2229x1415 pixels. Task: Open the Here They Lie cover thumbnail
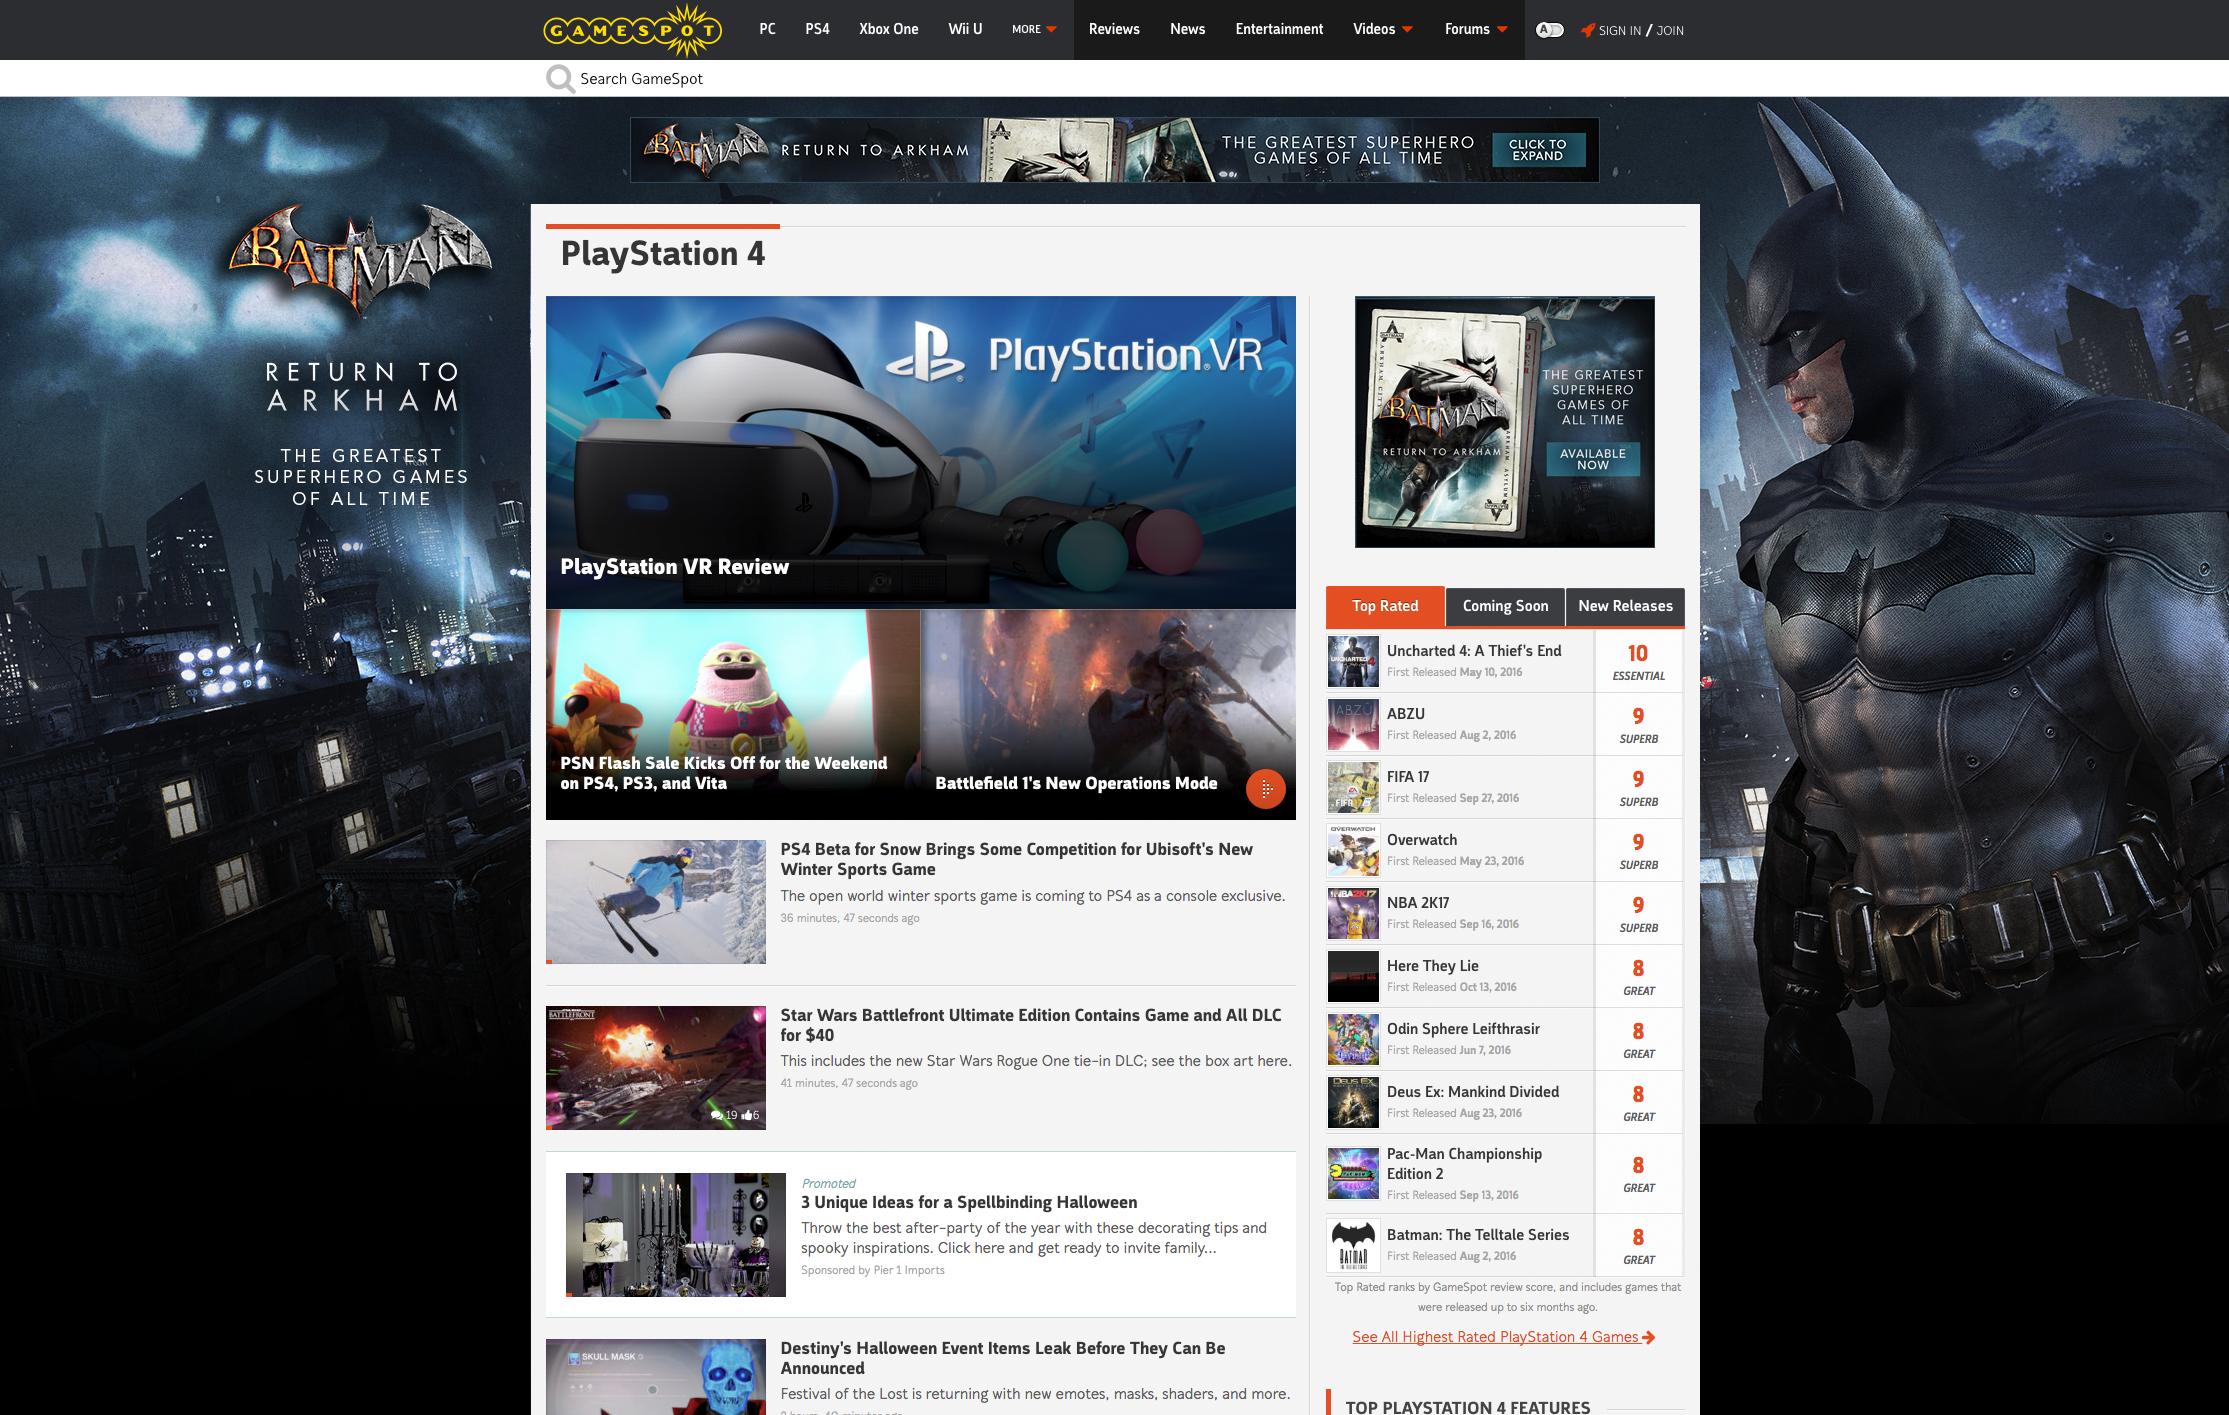point(1353,976)
